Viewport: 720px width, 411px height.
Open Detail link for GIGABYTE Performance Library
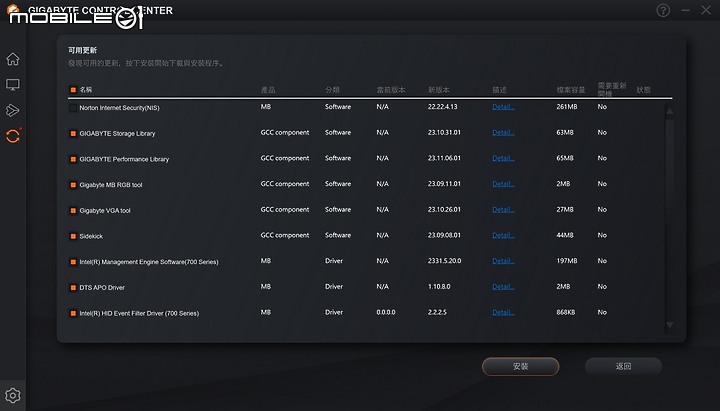point(503,158)
